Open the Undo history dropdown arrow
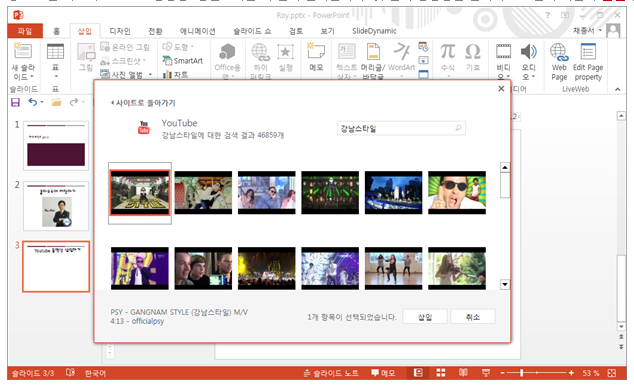The height and width of the screenshot is (386, 634). (x=42, y=102)
